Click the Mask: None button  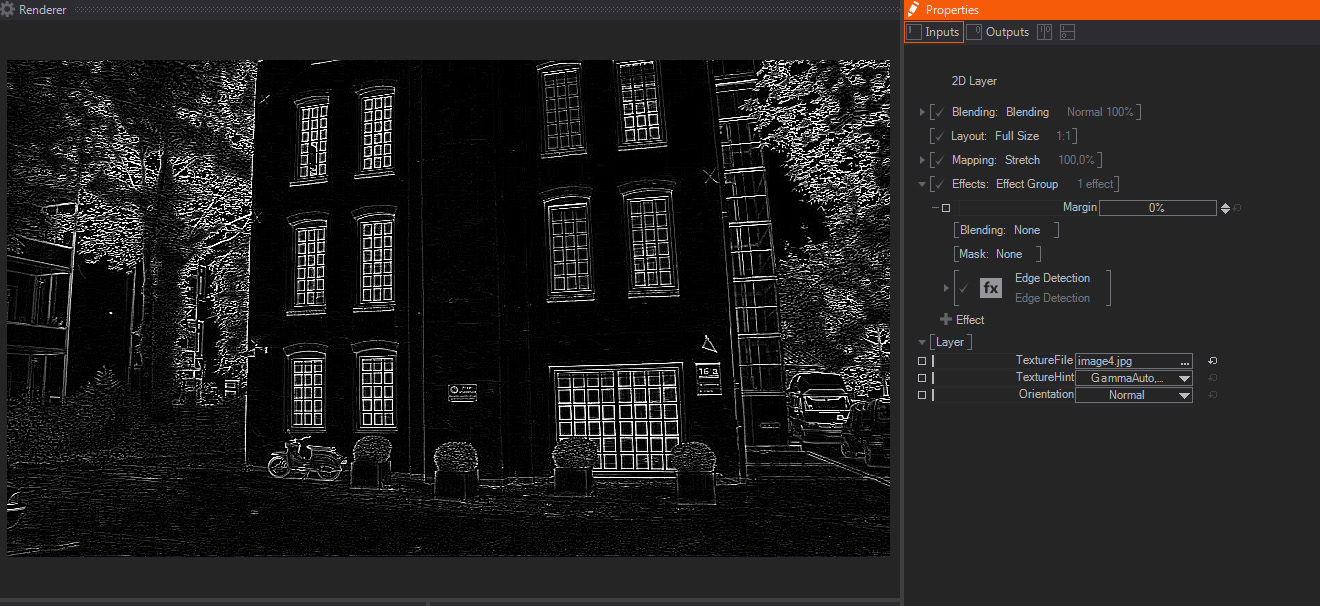(x=995, y=253)
